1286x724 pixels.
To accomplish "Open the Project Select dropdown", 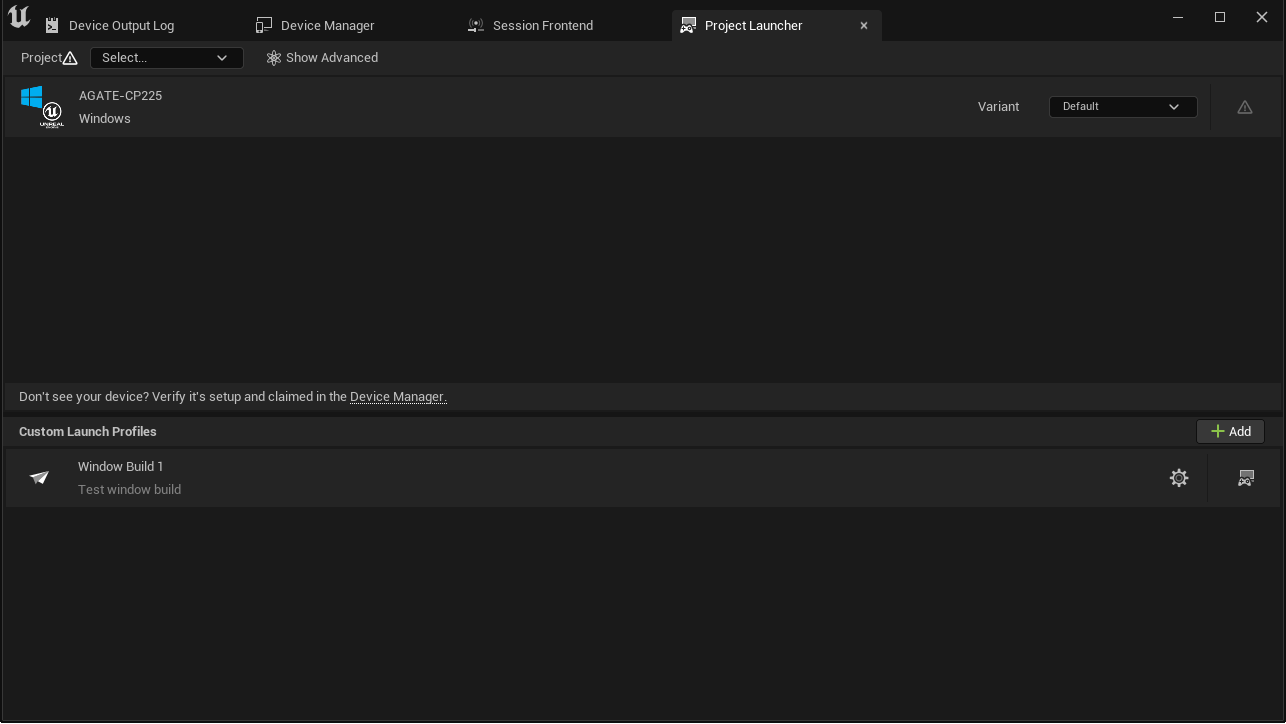I will [166, 58].
